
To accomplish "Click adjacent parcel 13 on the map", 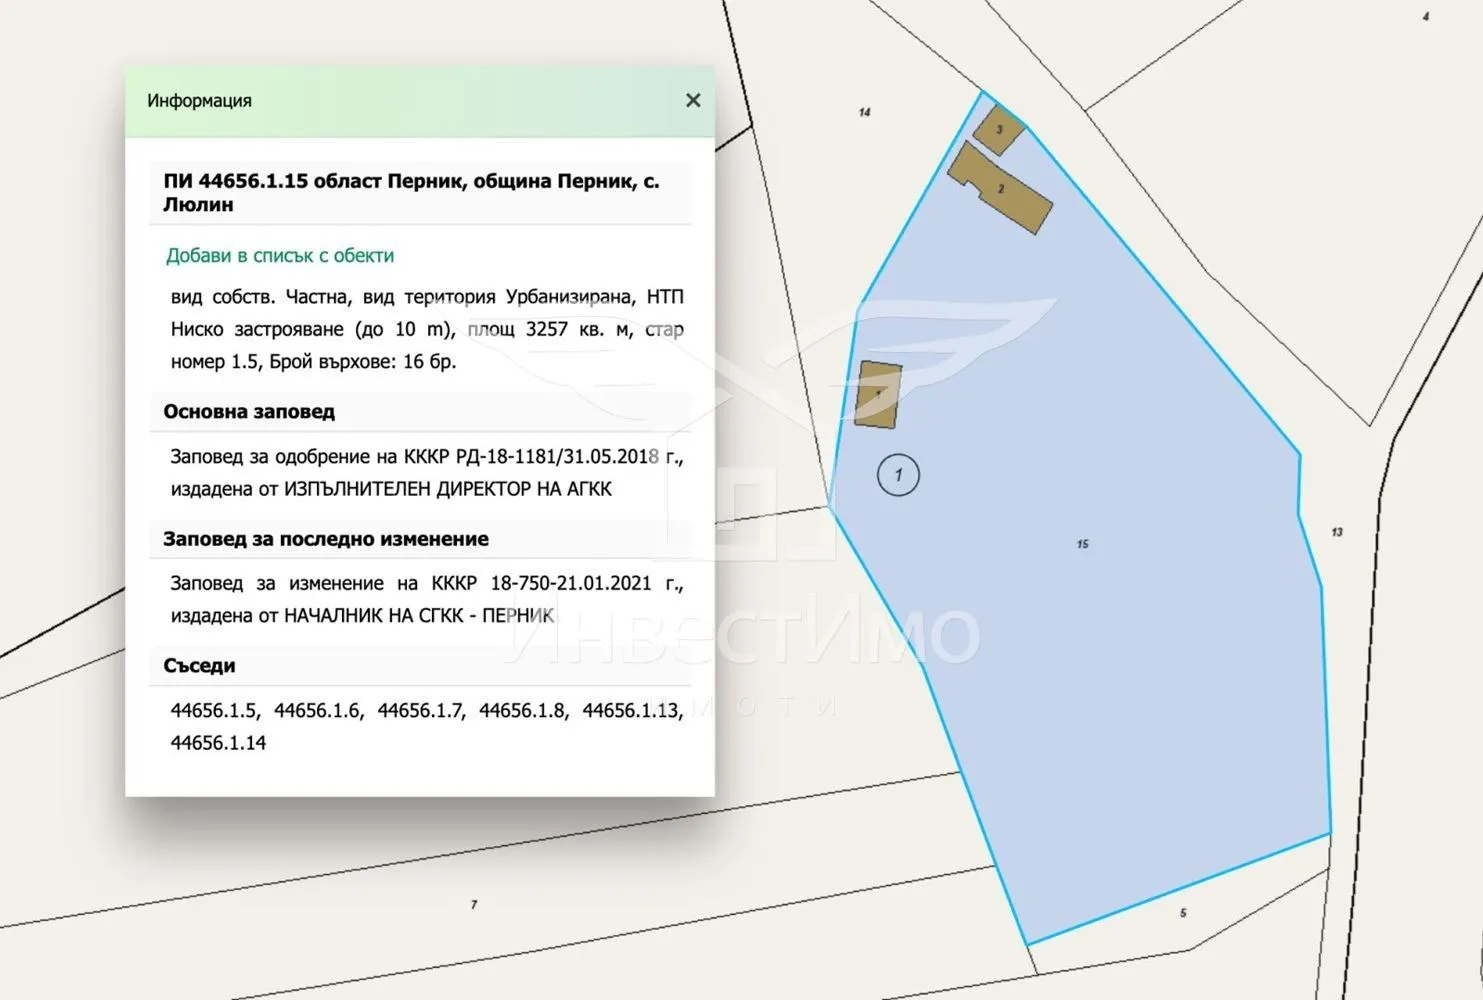I will [x=1337, y=532].
